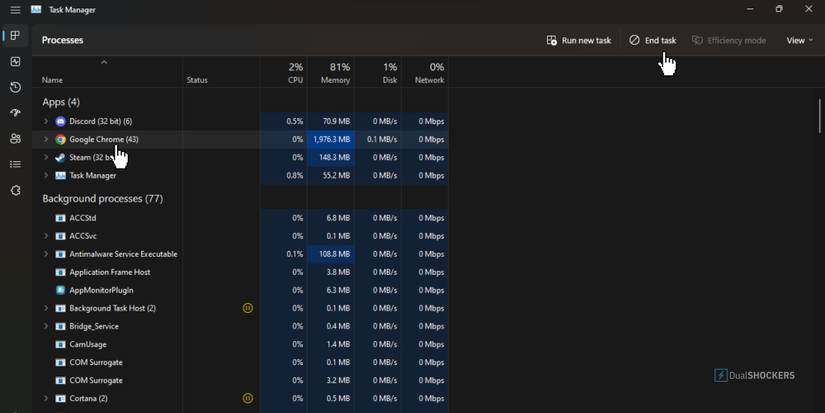This screenshot has width=825, height=413.
Task: Select the Processes sidebar icon
Action: click(15, 35)
